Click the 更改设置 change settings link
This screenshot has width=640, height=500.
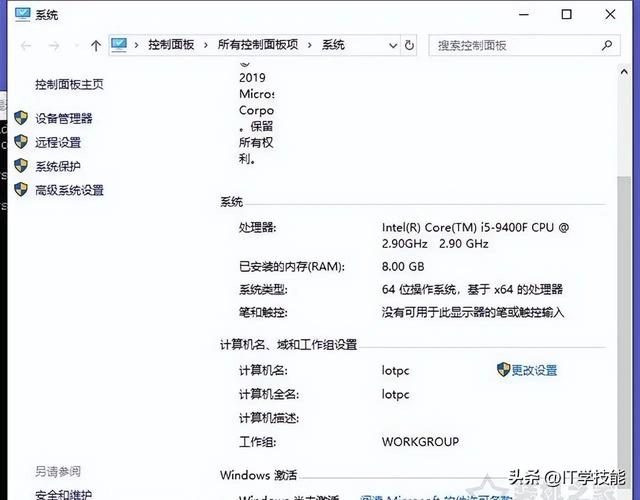pyautogui.click(x=534, y=370)
